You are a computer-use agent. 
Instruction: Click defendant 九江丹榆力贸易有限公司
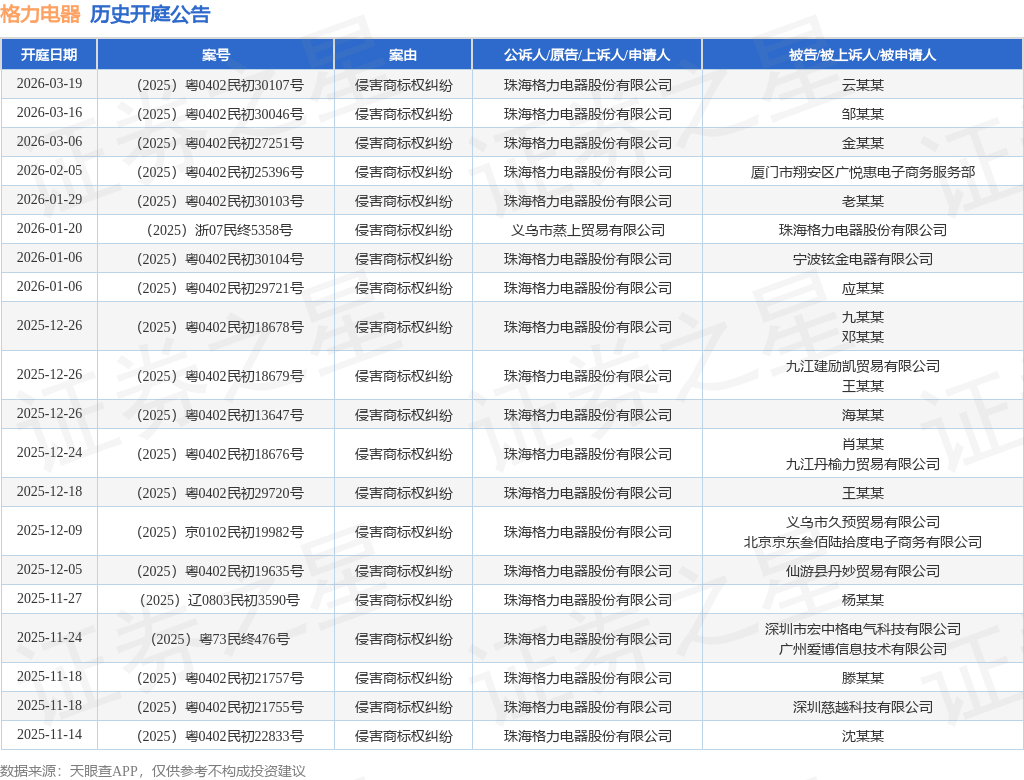863,464
